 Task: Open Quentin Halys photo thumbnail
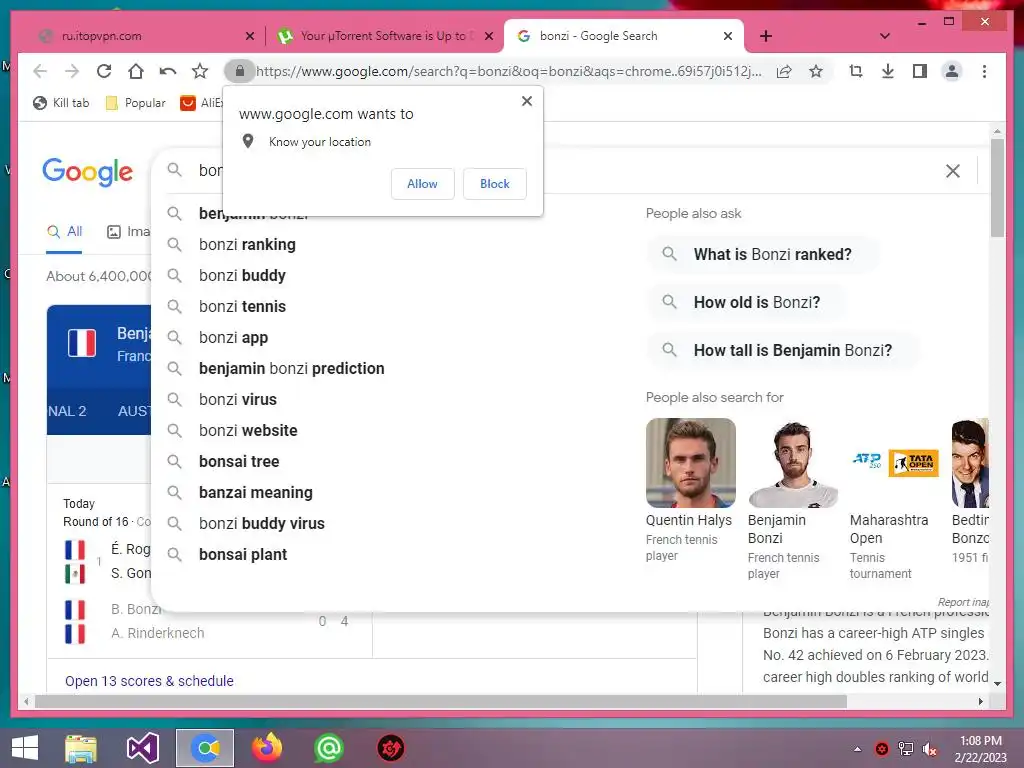click(x=690, y=463)
